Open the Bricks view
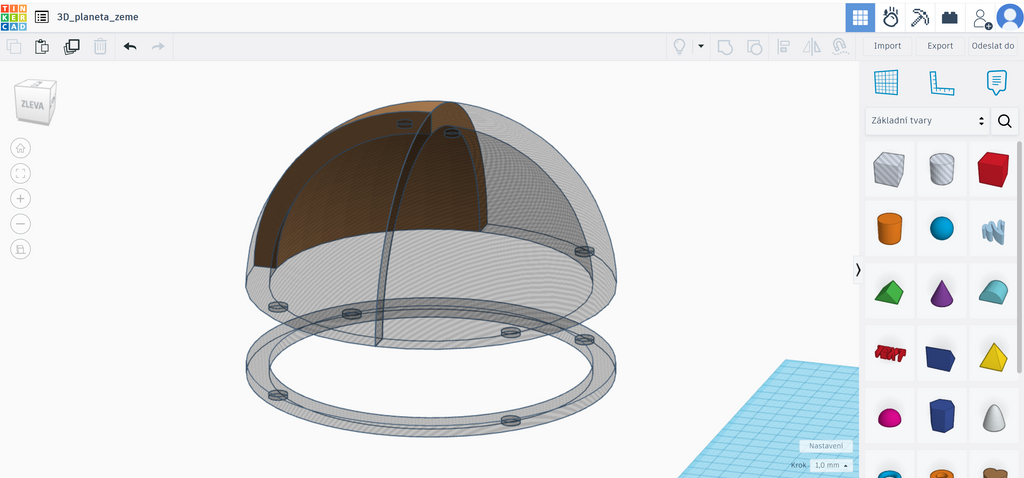 click(x=950, y=18)
